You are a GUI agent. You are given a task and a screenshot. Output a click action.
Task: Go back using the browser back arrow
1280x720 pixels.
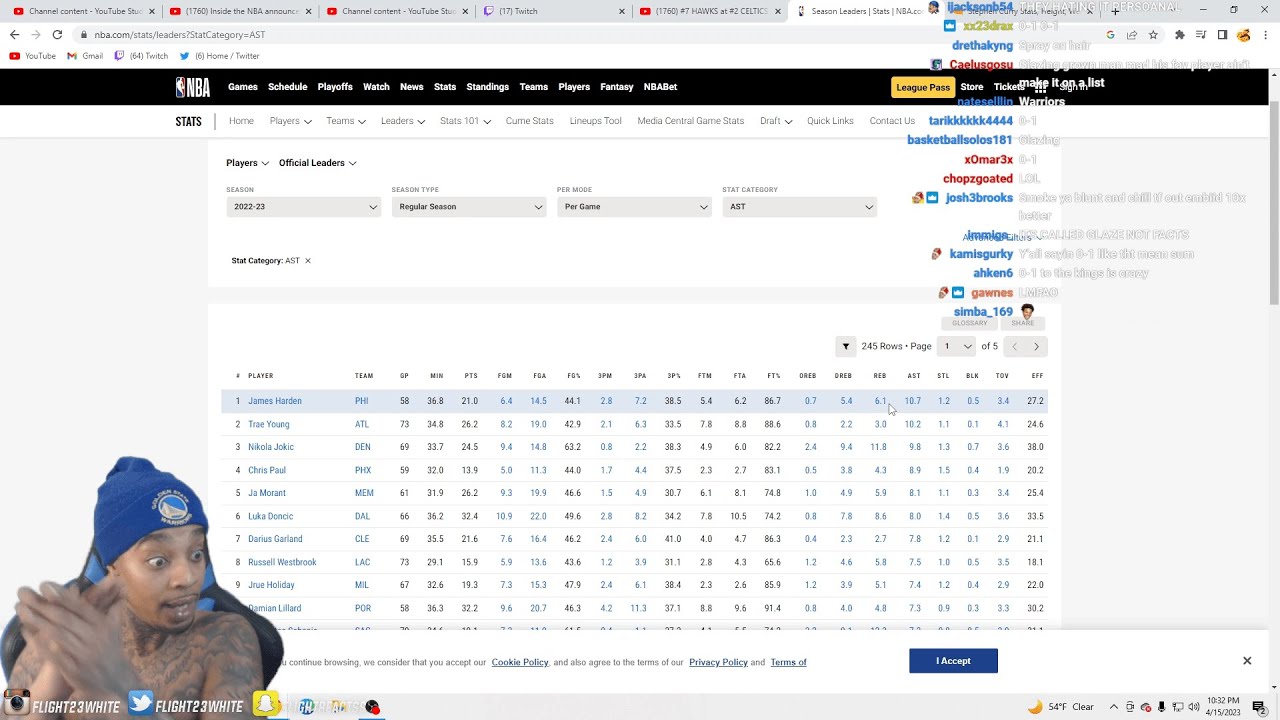point(14,34)
